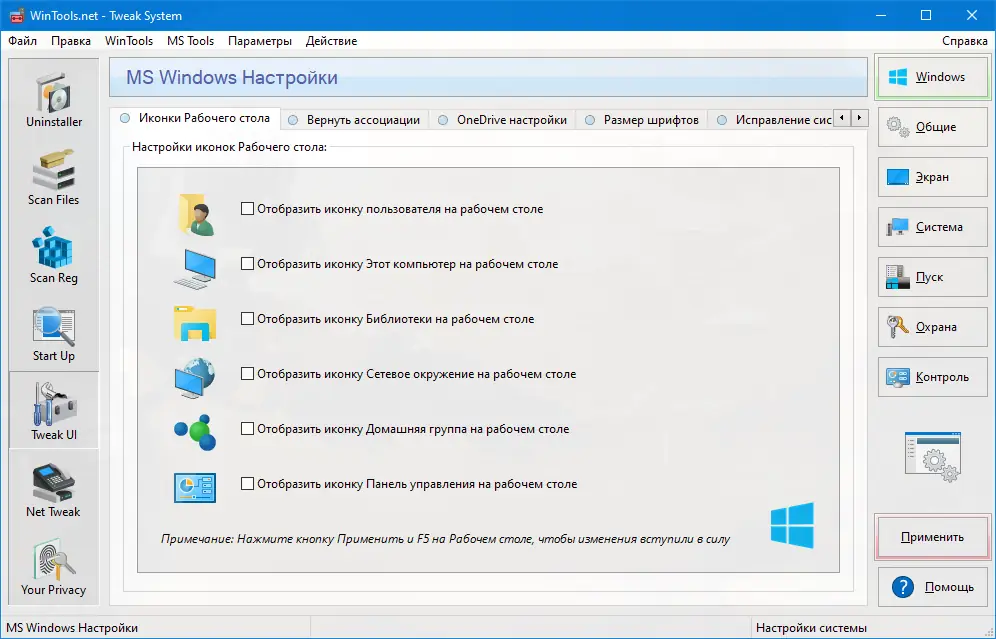Open the Правка menu
The width and height of the screenshot is (996, 639).
point(71,41)
